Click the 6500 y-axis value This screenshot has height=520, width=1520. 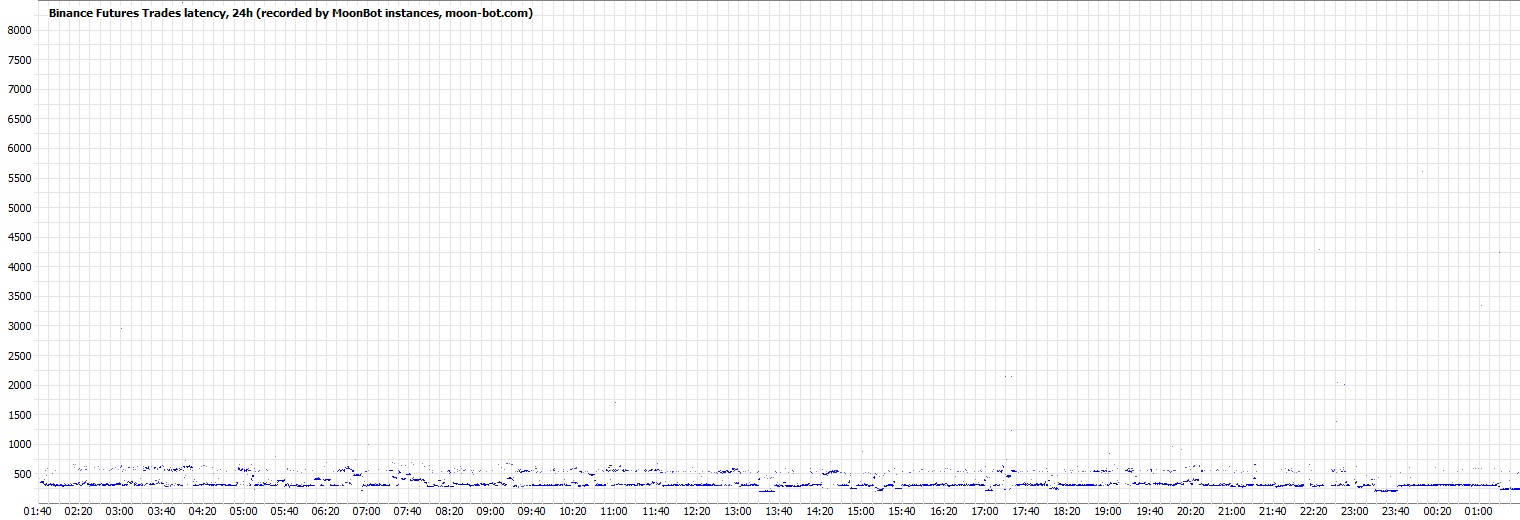coord(20,119)
